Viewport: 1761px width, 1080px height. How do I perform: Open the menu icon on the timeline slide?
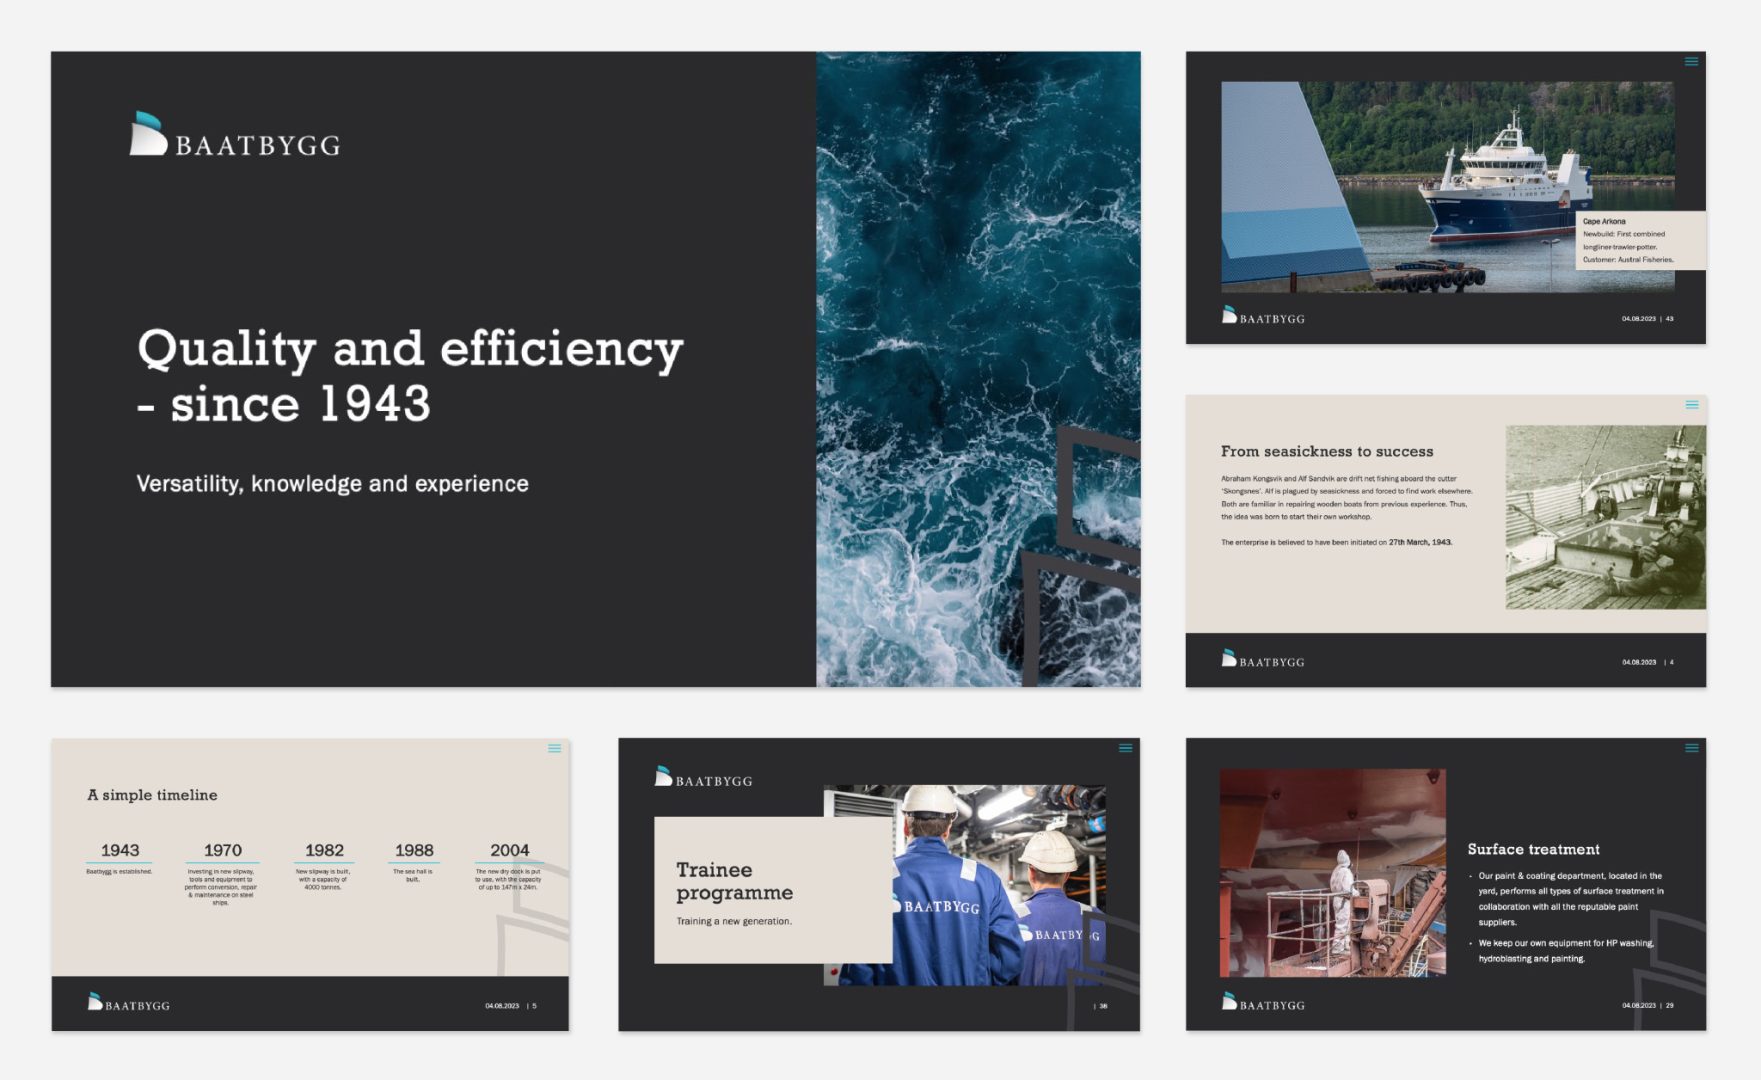tap(554, 748)
